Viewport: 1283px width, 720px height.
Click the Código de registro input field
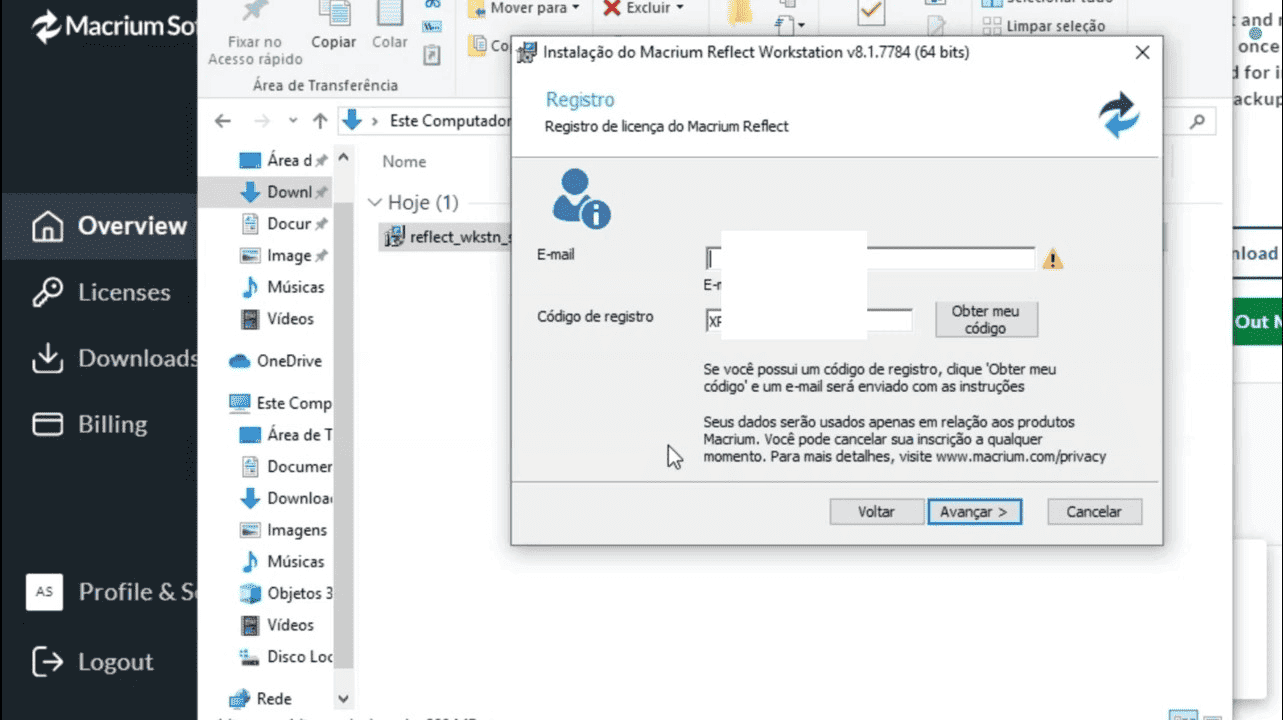point(809,321)
